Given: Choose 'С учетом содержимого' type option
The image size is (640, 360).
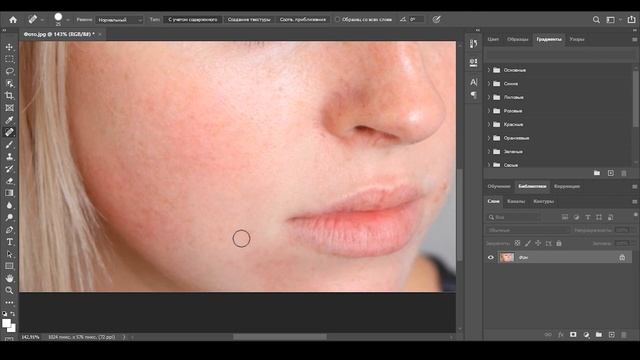Looking at the screenshot, I should (193, 20).
